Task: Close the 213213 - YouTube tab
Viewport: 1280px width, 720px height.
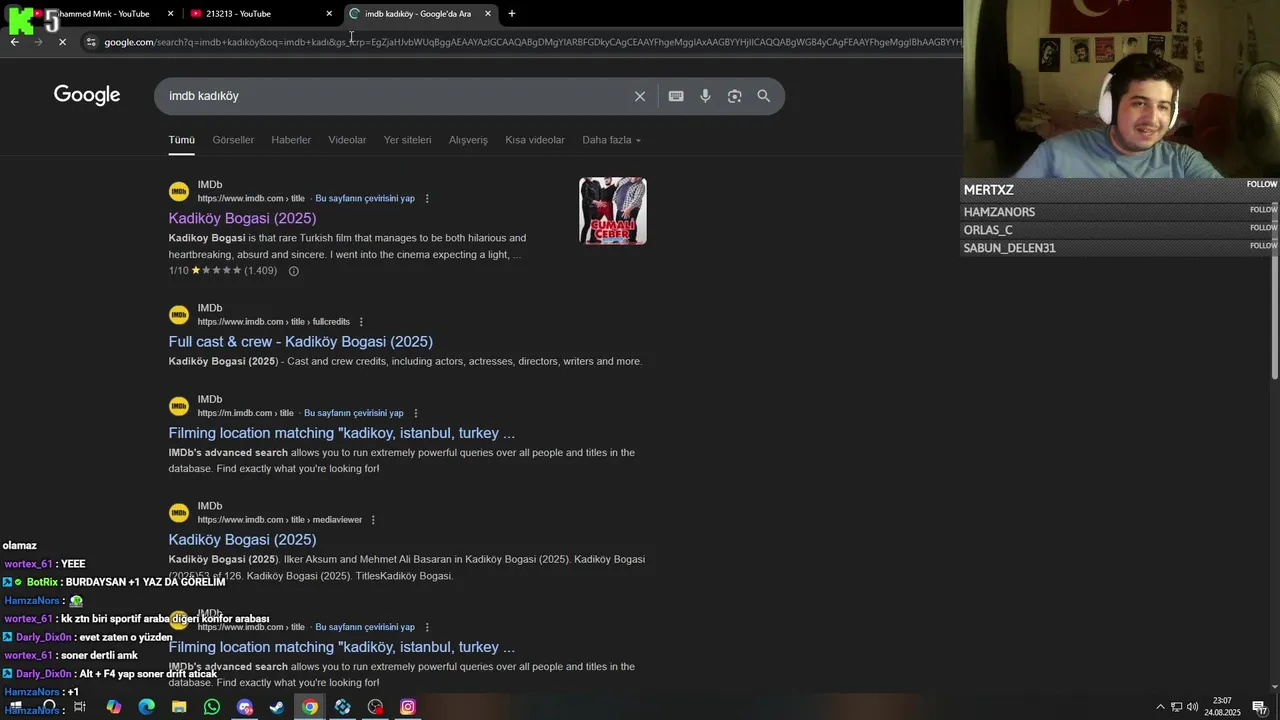Action: coord(329,13)
